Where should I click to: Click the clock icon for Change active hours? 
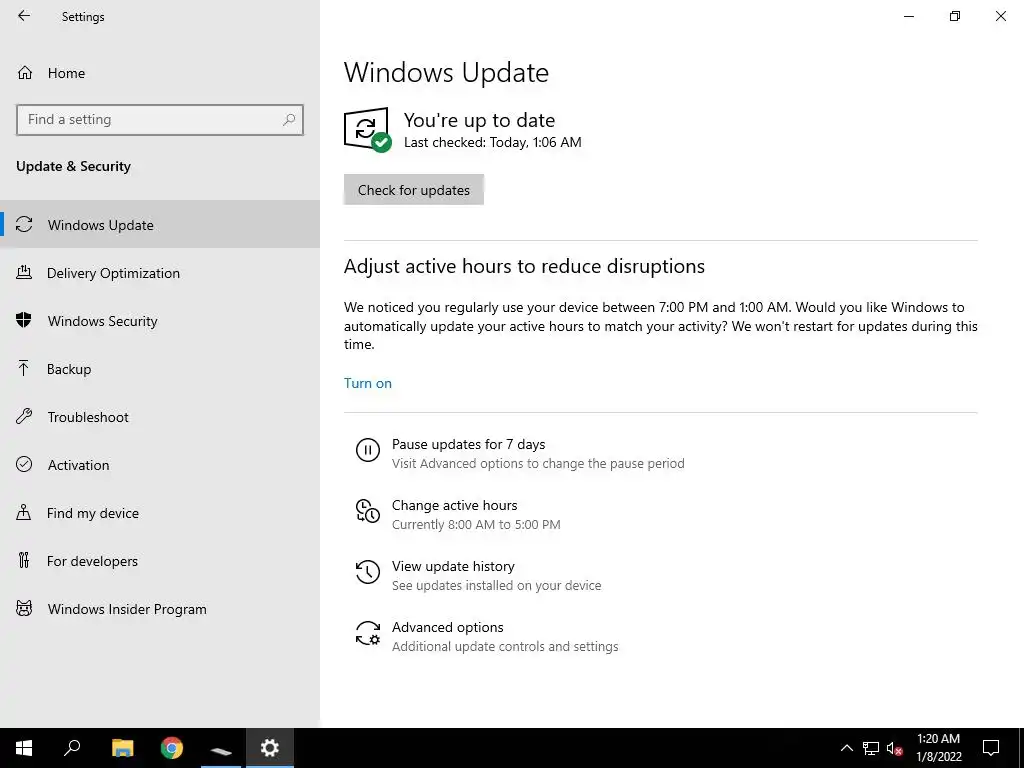[x=368, y=511]
